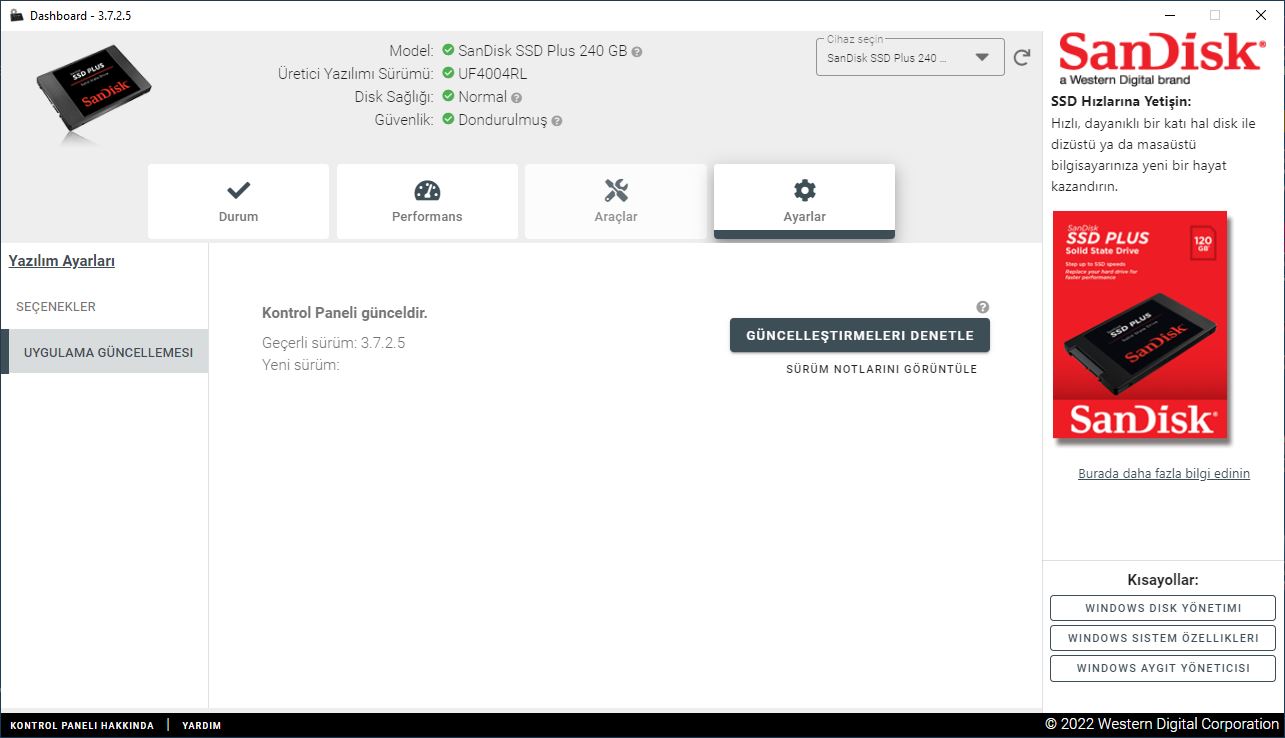1285x738 pixels.
Task: Select UYGULAMA GÜNCELLEMESI sidebar item
Action: (104, 352)
